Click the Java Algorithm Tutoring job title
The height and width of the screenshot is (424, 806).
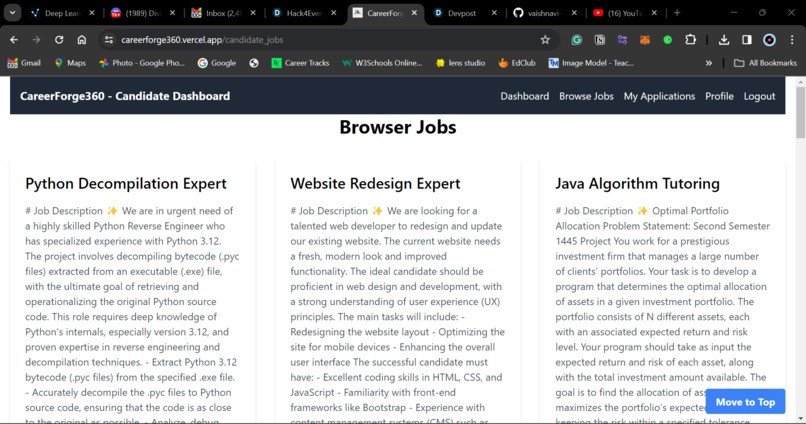point(637,183)
